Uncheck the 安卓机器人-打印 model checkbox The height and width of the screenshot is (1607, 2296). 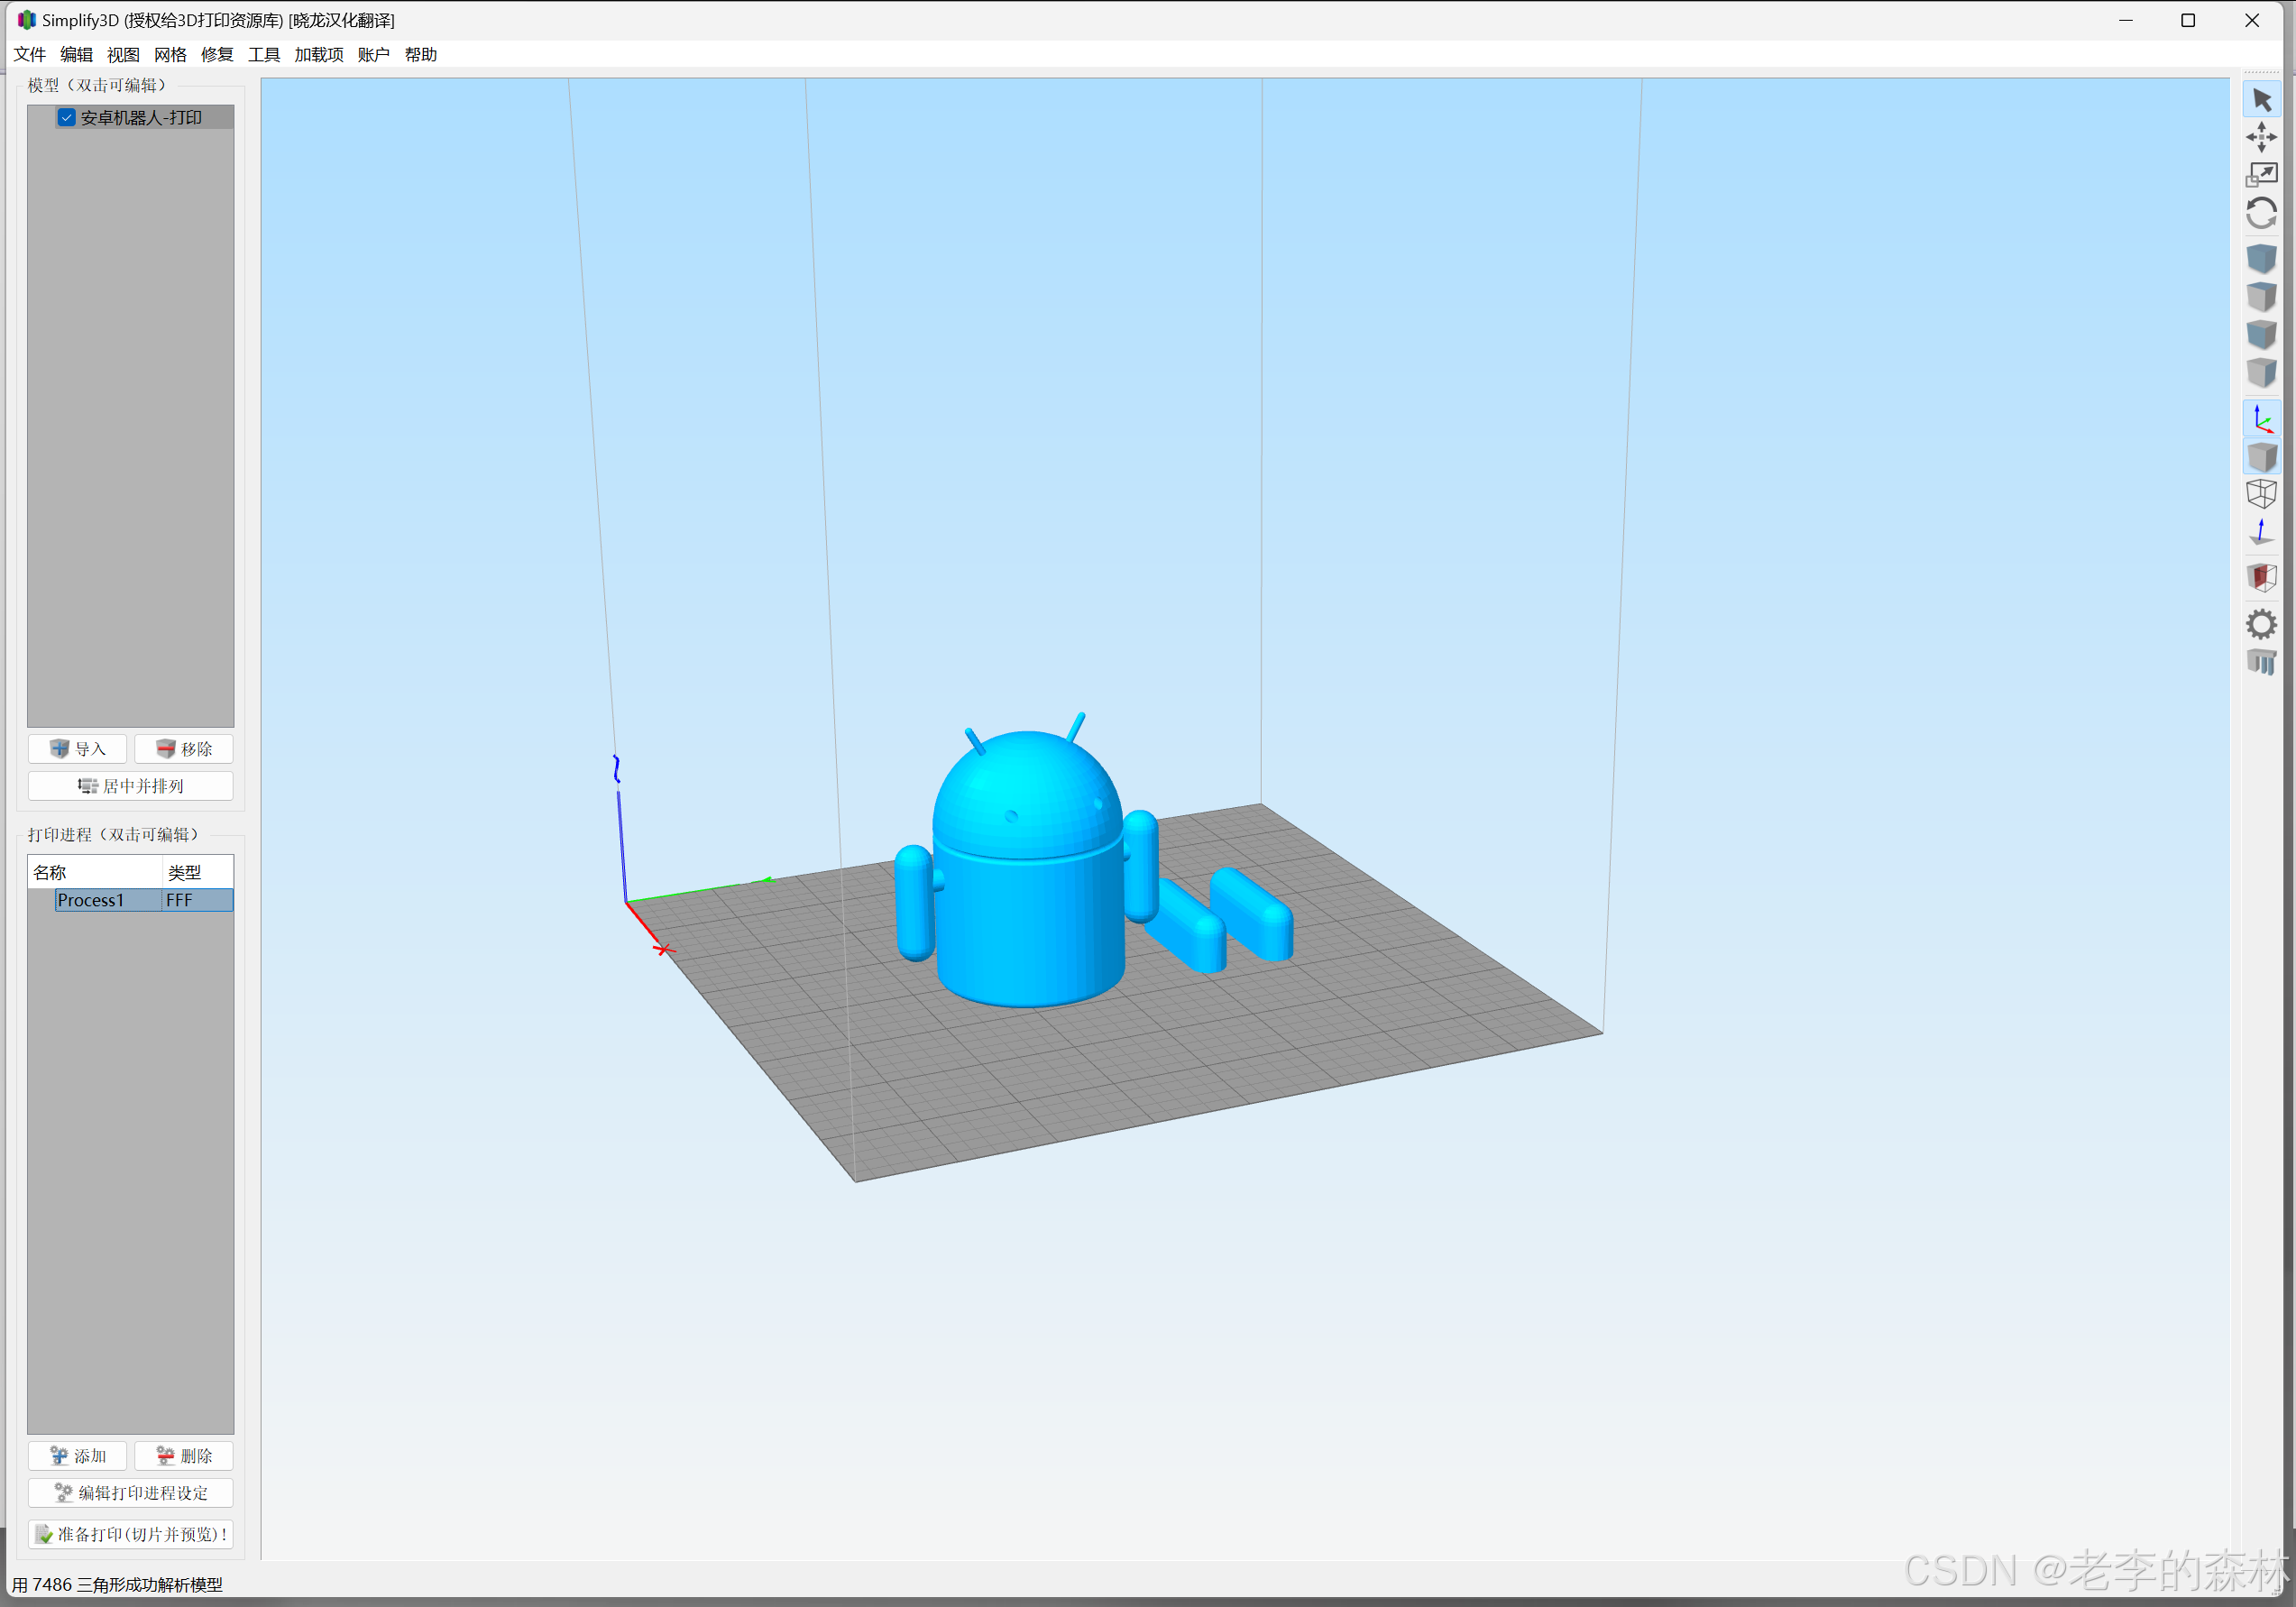[67, 118]
